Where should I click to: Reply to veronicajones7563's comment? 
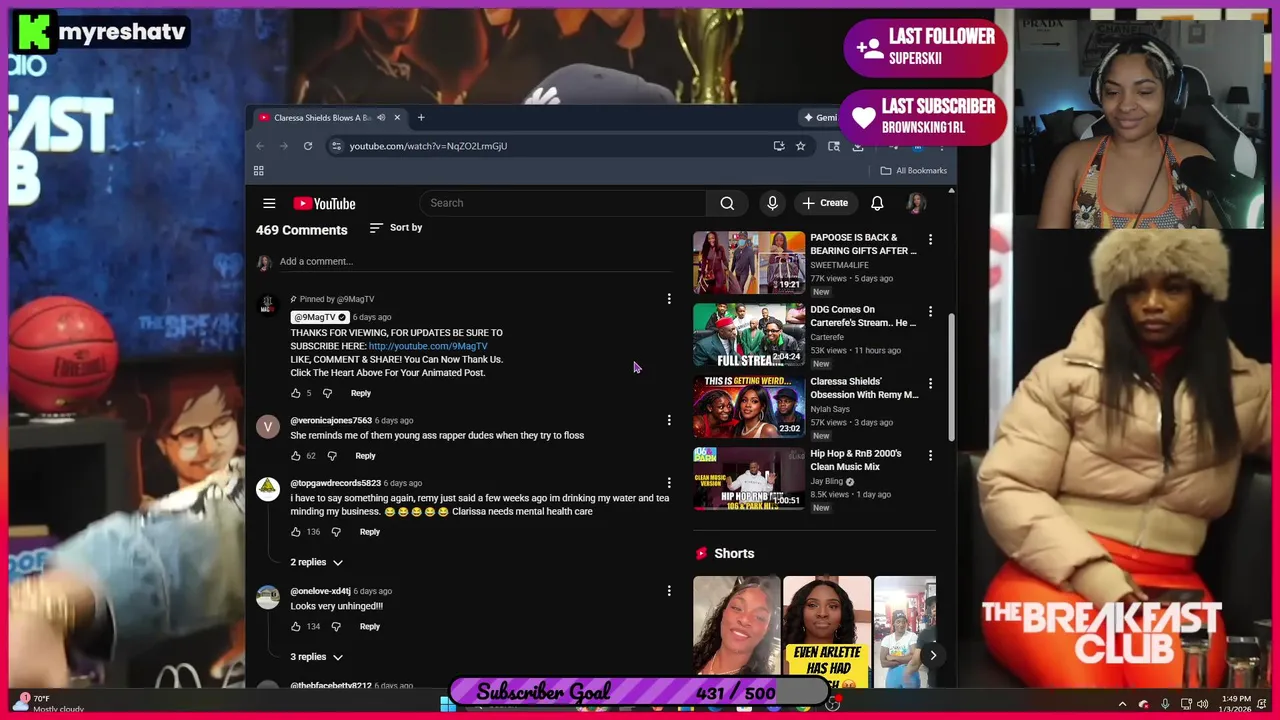(365, 456)
